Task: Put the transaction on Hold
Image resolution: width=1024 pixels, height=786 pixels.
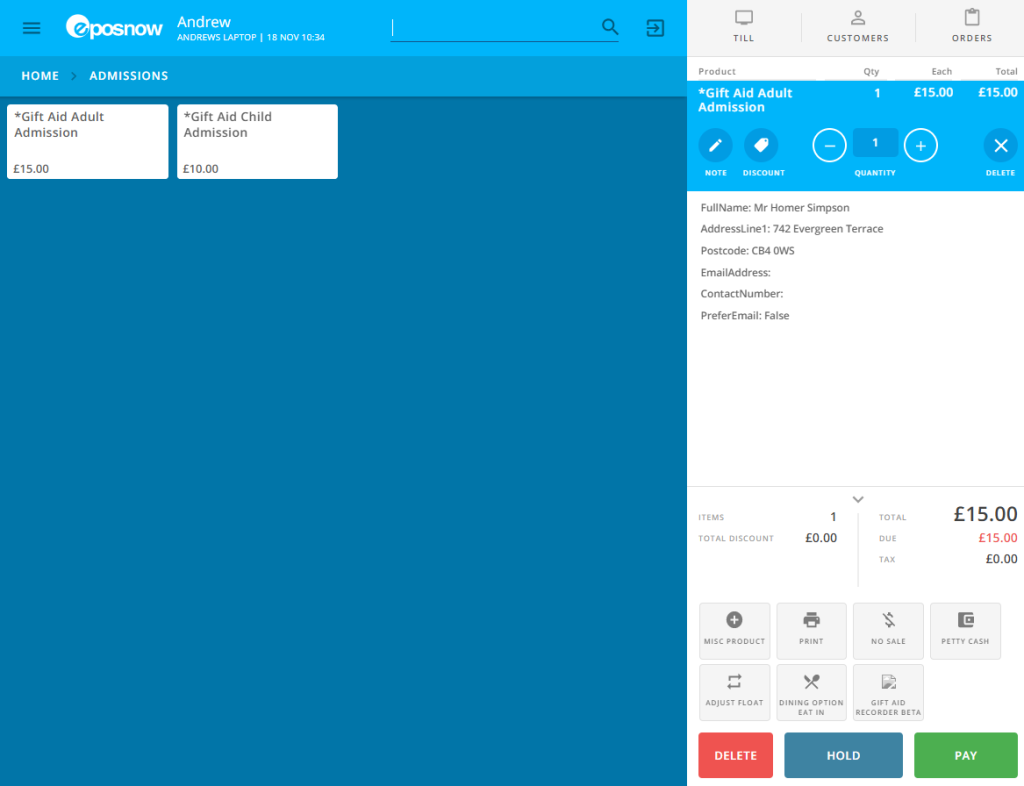Action: point(843,755)
